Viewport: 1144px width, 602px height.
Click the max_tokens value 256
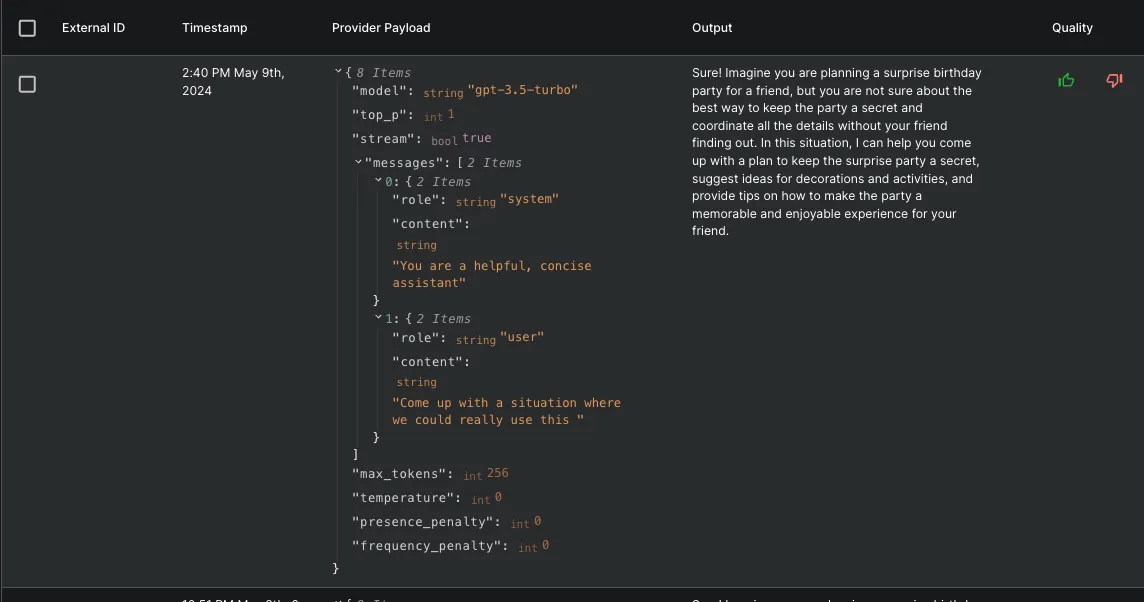[497, 473]
